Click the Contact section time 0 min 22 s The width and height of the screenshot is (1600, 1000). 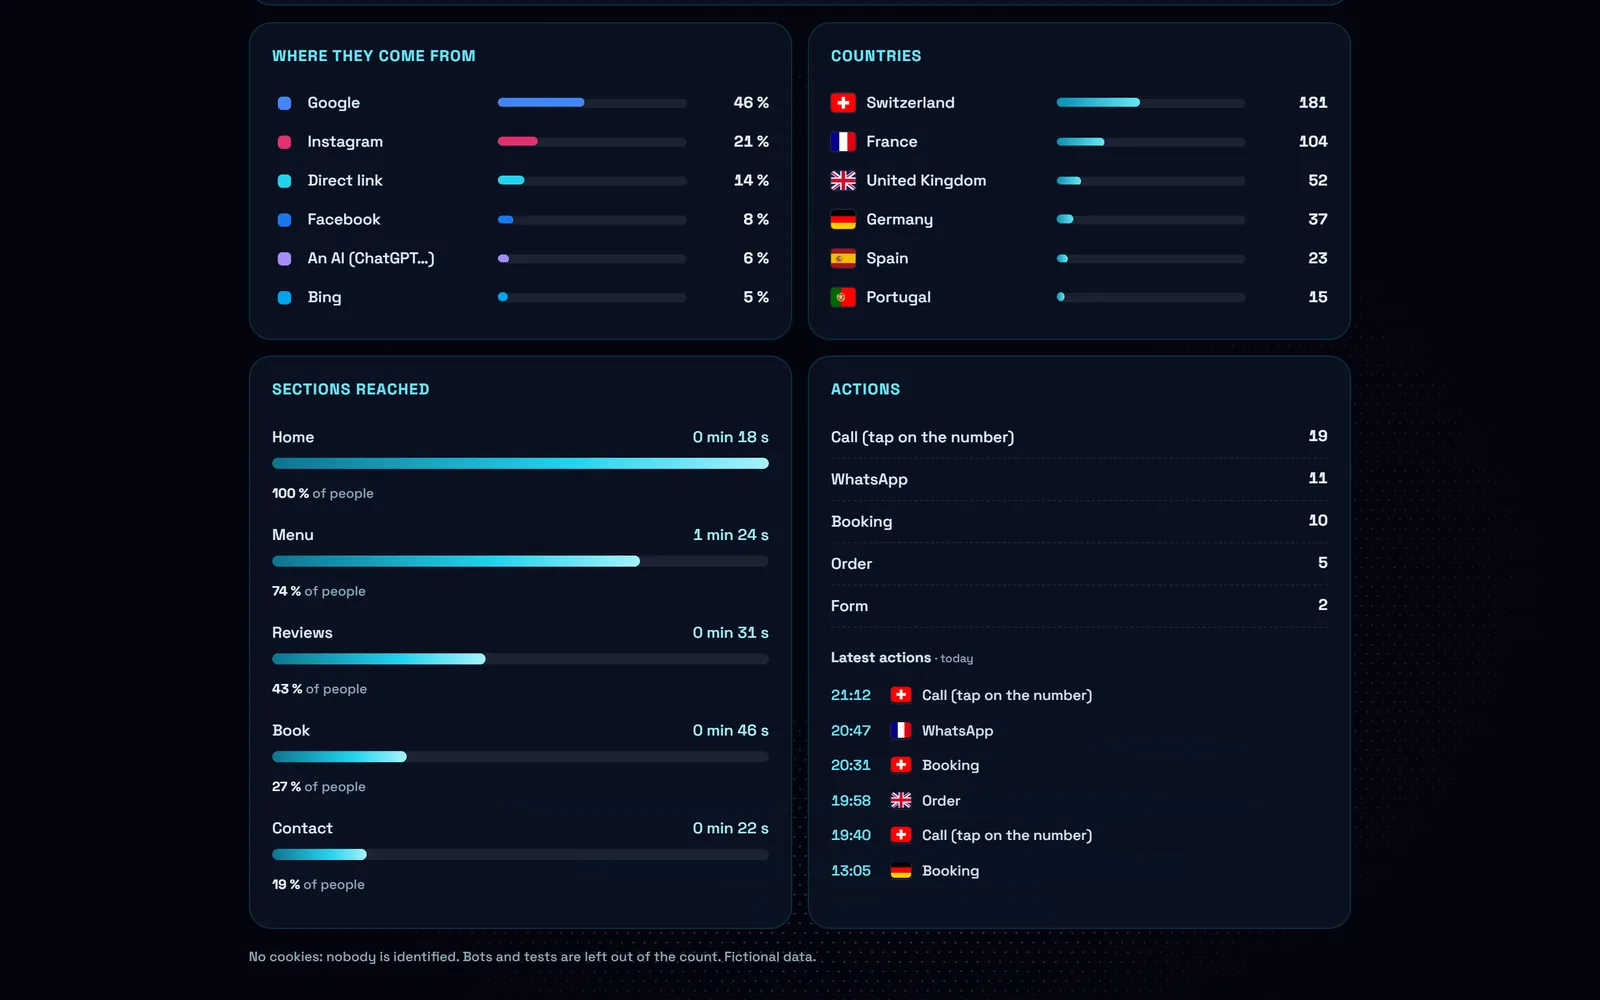coord(731,829)
